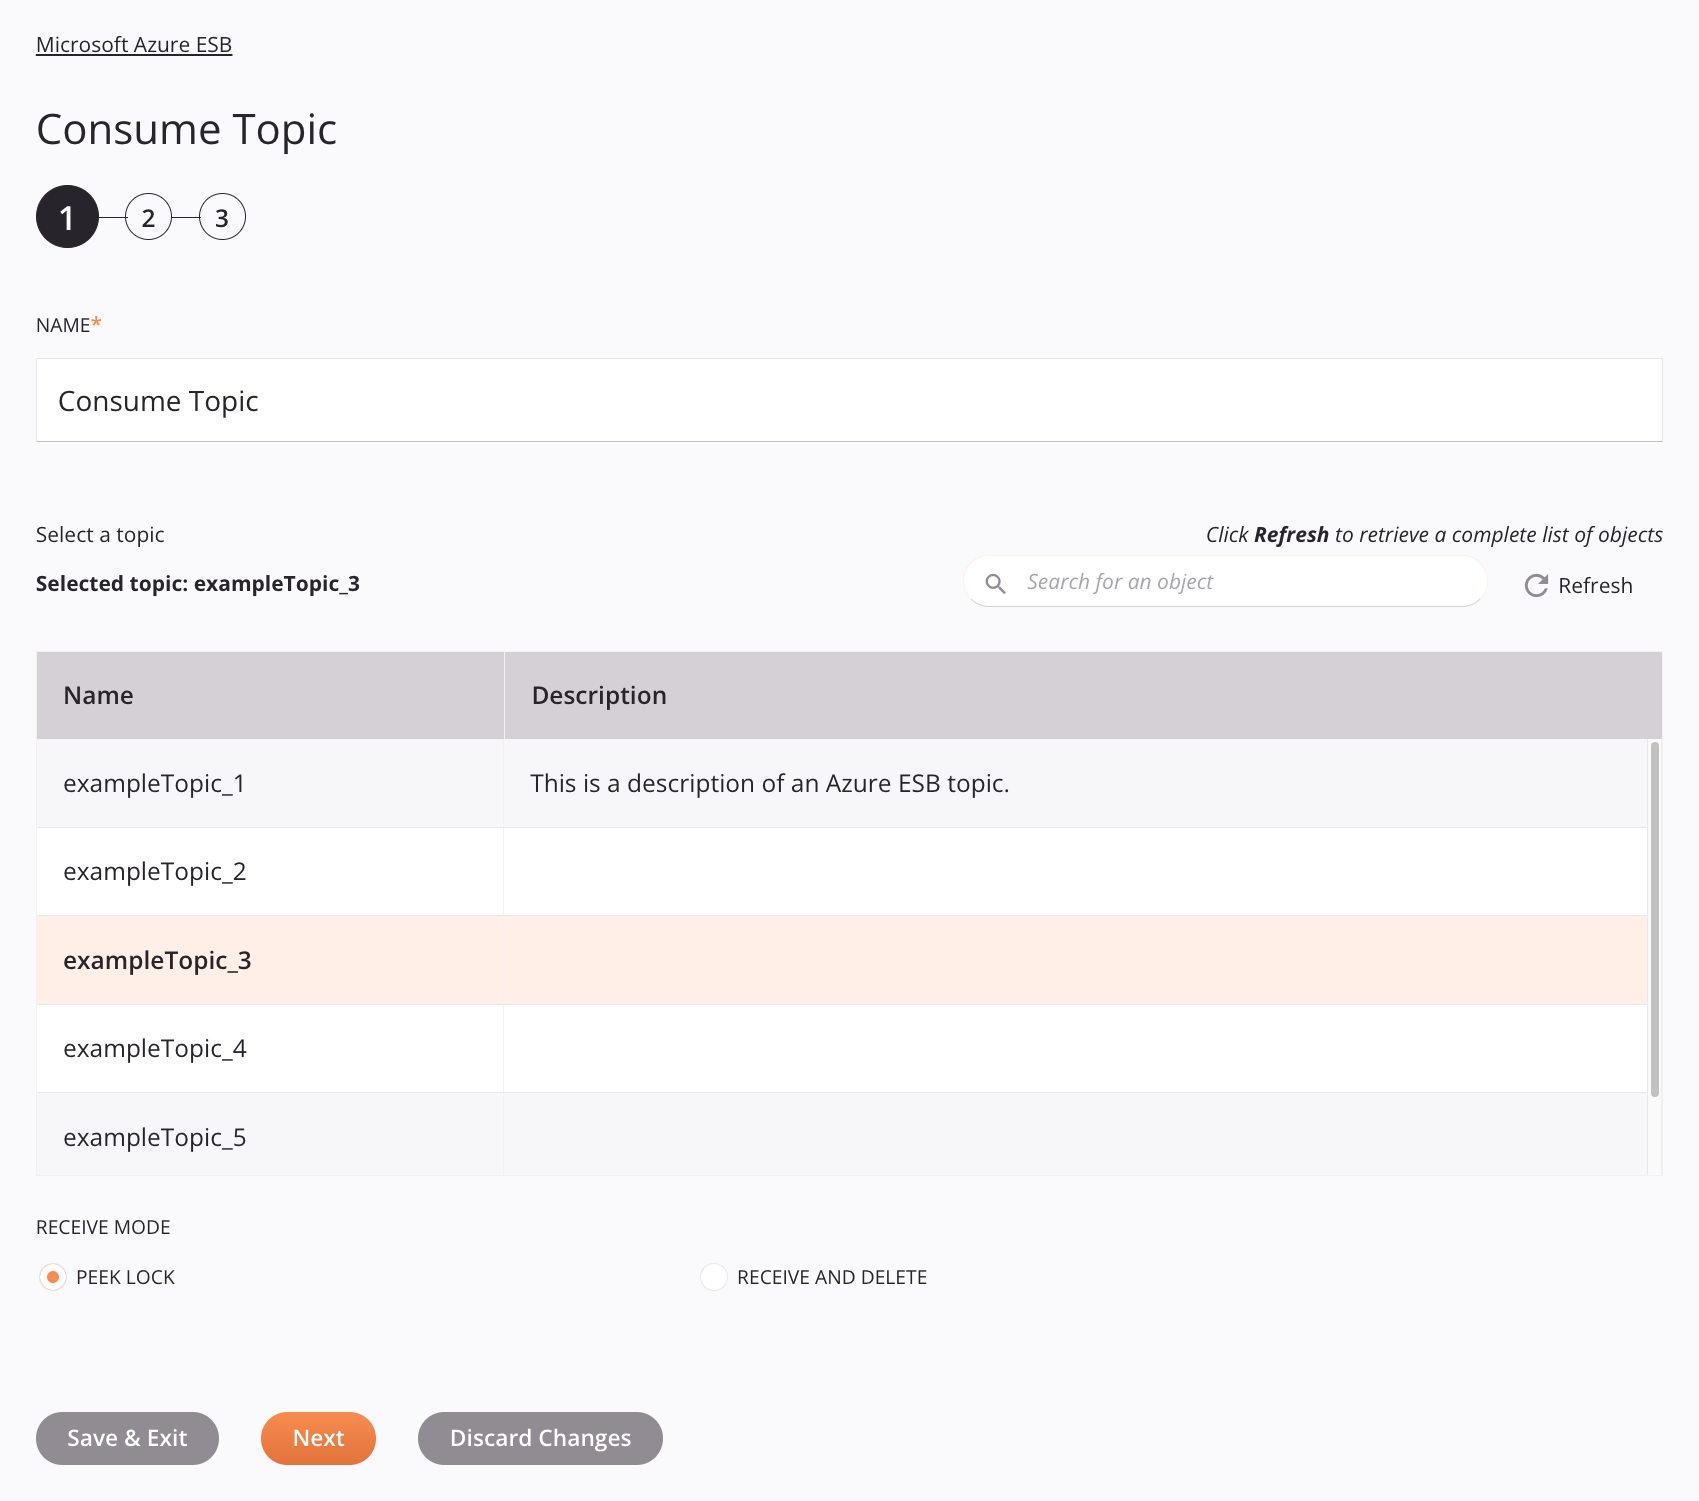Click the topic list scrollbar

point(1655,919)
